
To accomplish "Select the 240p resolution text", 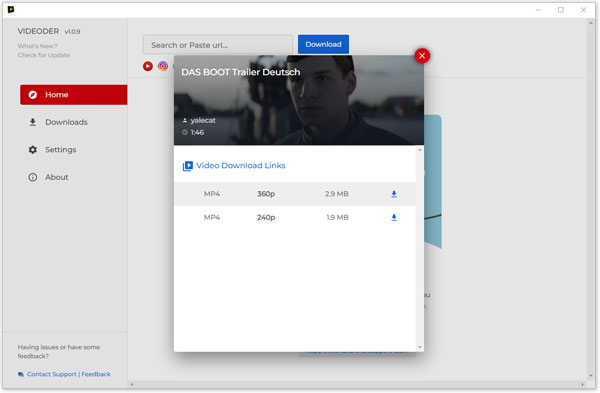I will click(x=266, y=217).
